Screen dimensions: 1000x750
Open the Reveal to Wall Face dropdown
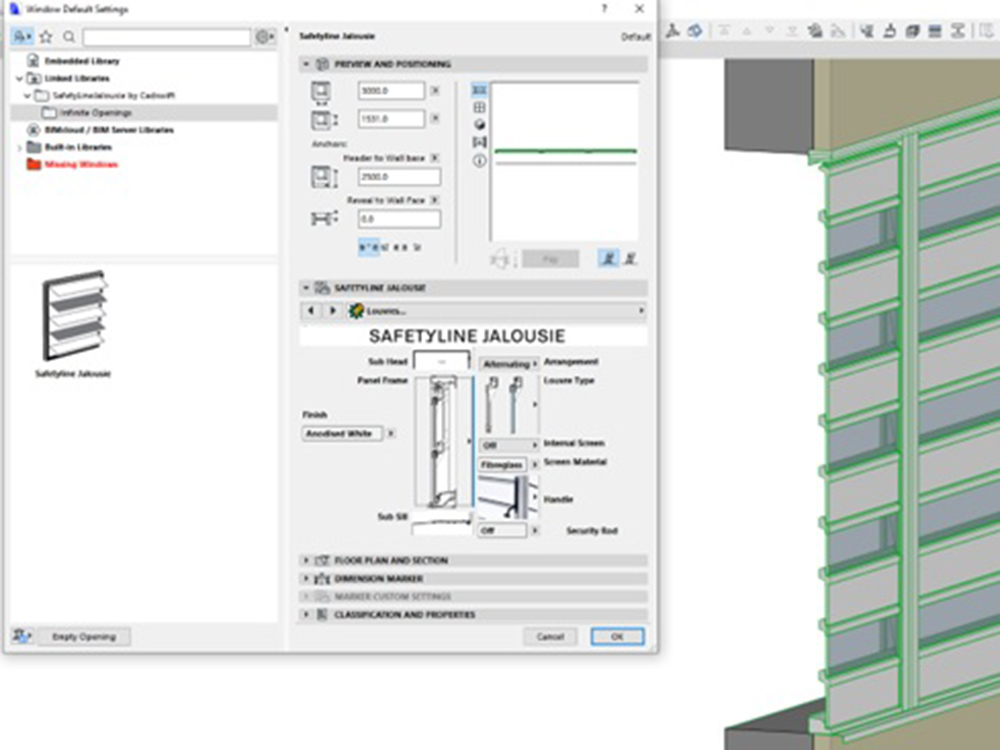pyautogui.click(x=435, y=200)
